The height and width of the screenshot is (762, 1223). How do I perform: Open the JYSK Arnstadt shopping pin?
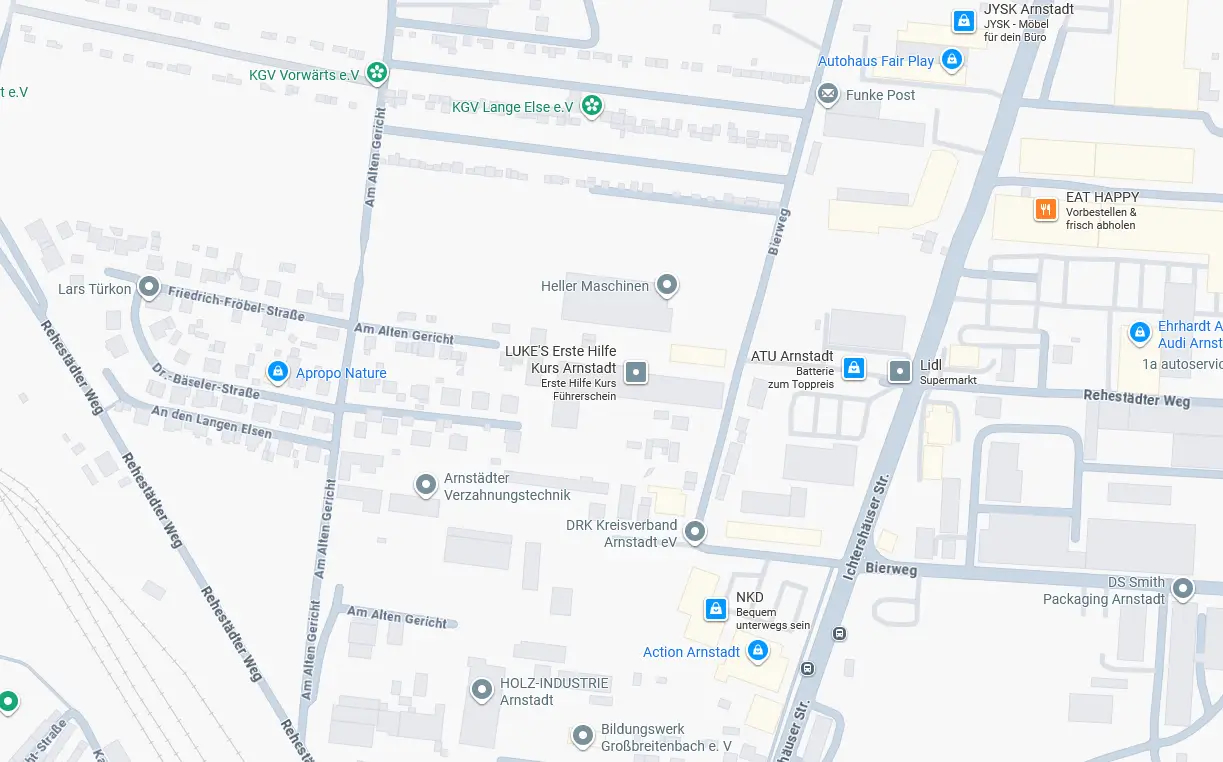[963, 20]
